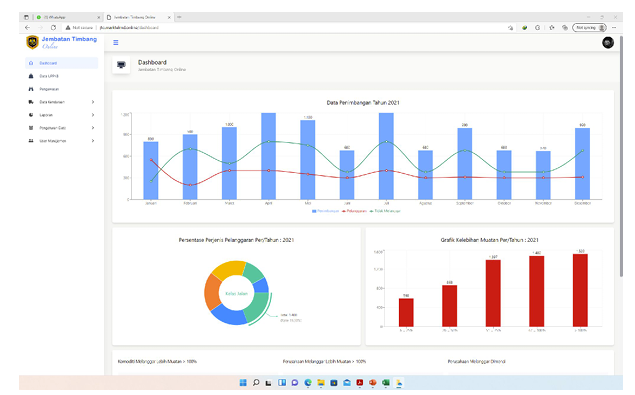Open the User Management menu item

[62, 141]
